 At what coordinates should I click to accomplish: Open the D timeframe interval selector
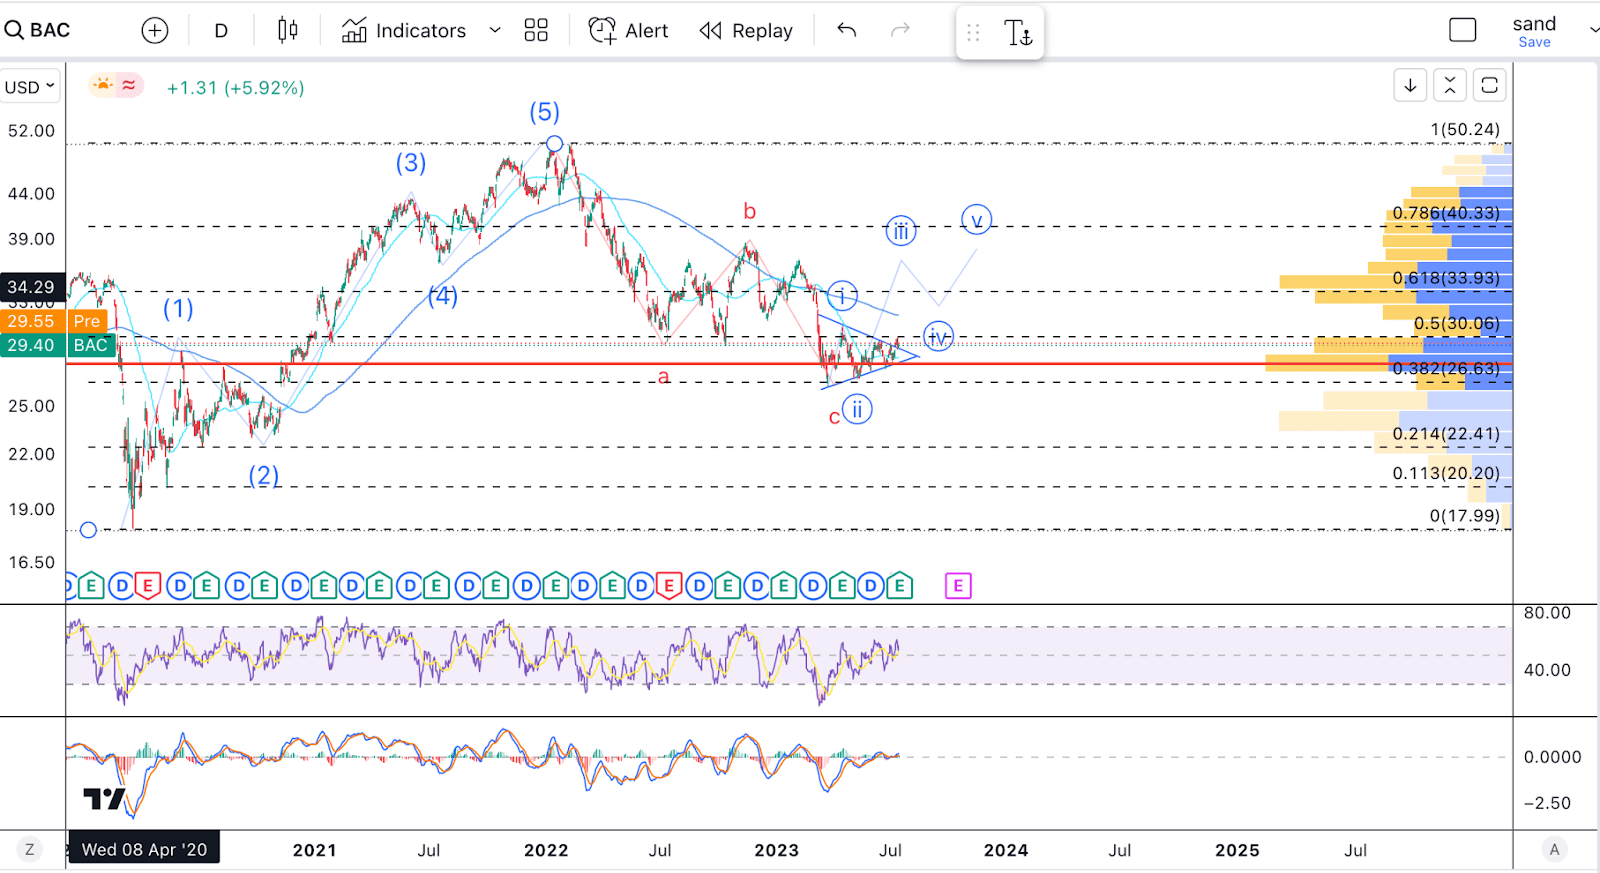(221, 31)
